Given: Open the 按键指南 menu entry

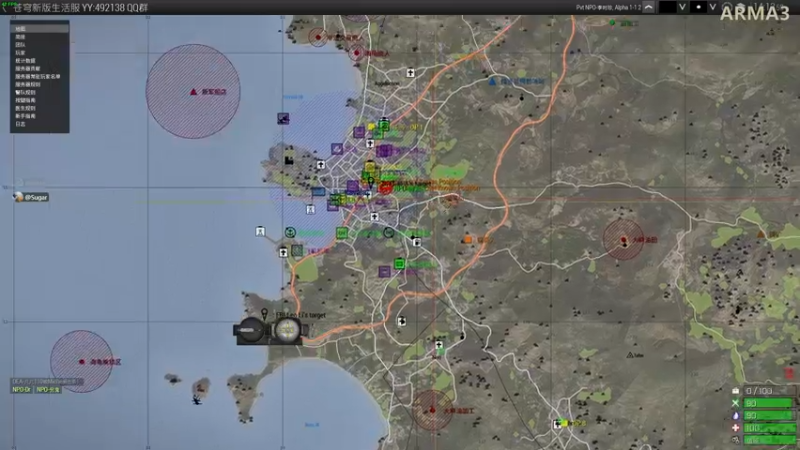Looking at the screenshot, I should click(x=39, y=100).
